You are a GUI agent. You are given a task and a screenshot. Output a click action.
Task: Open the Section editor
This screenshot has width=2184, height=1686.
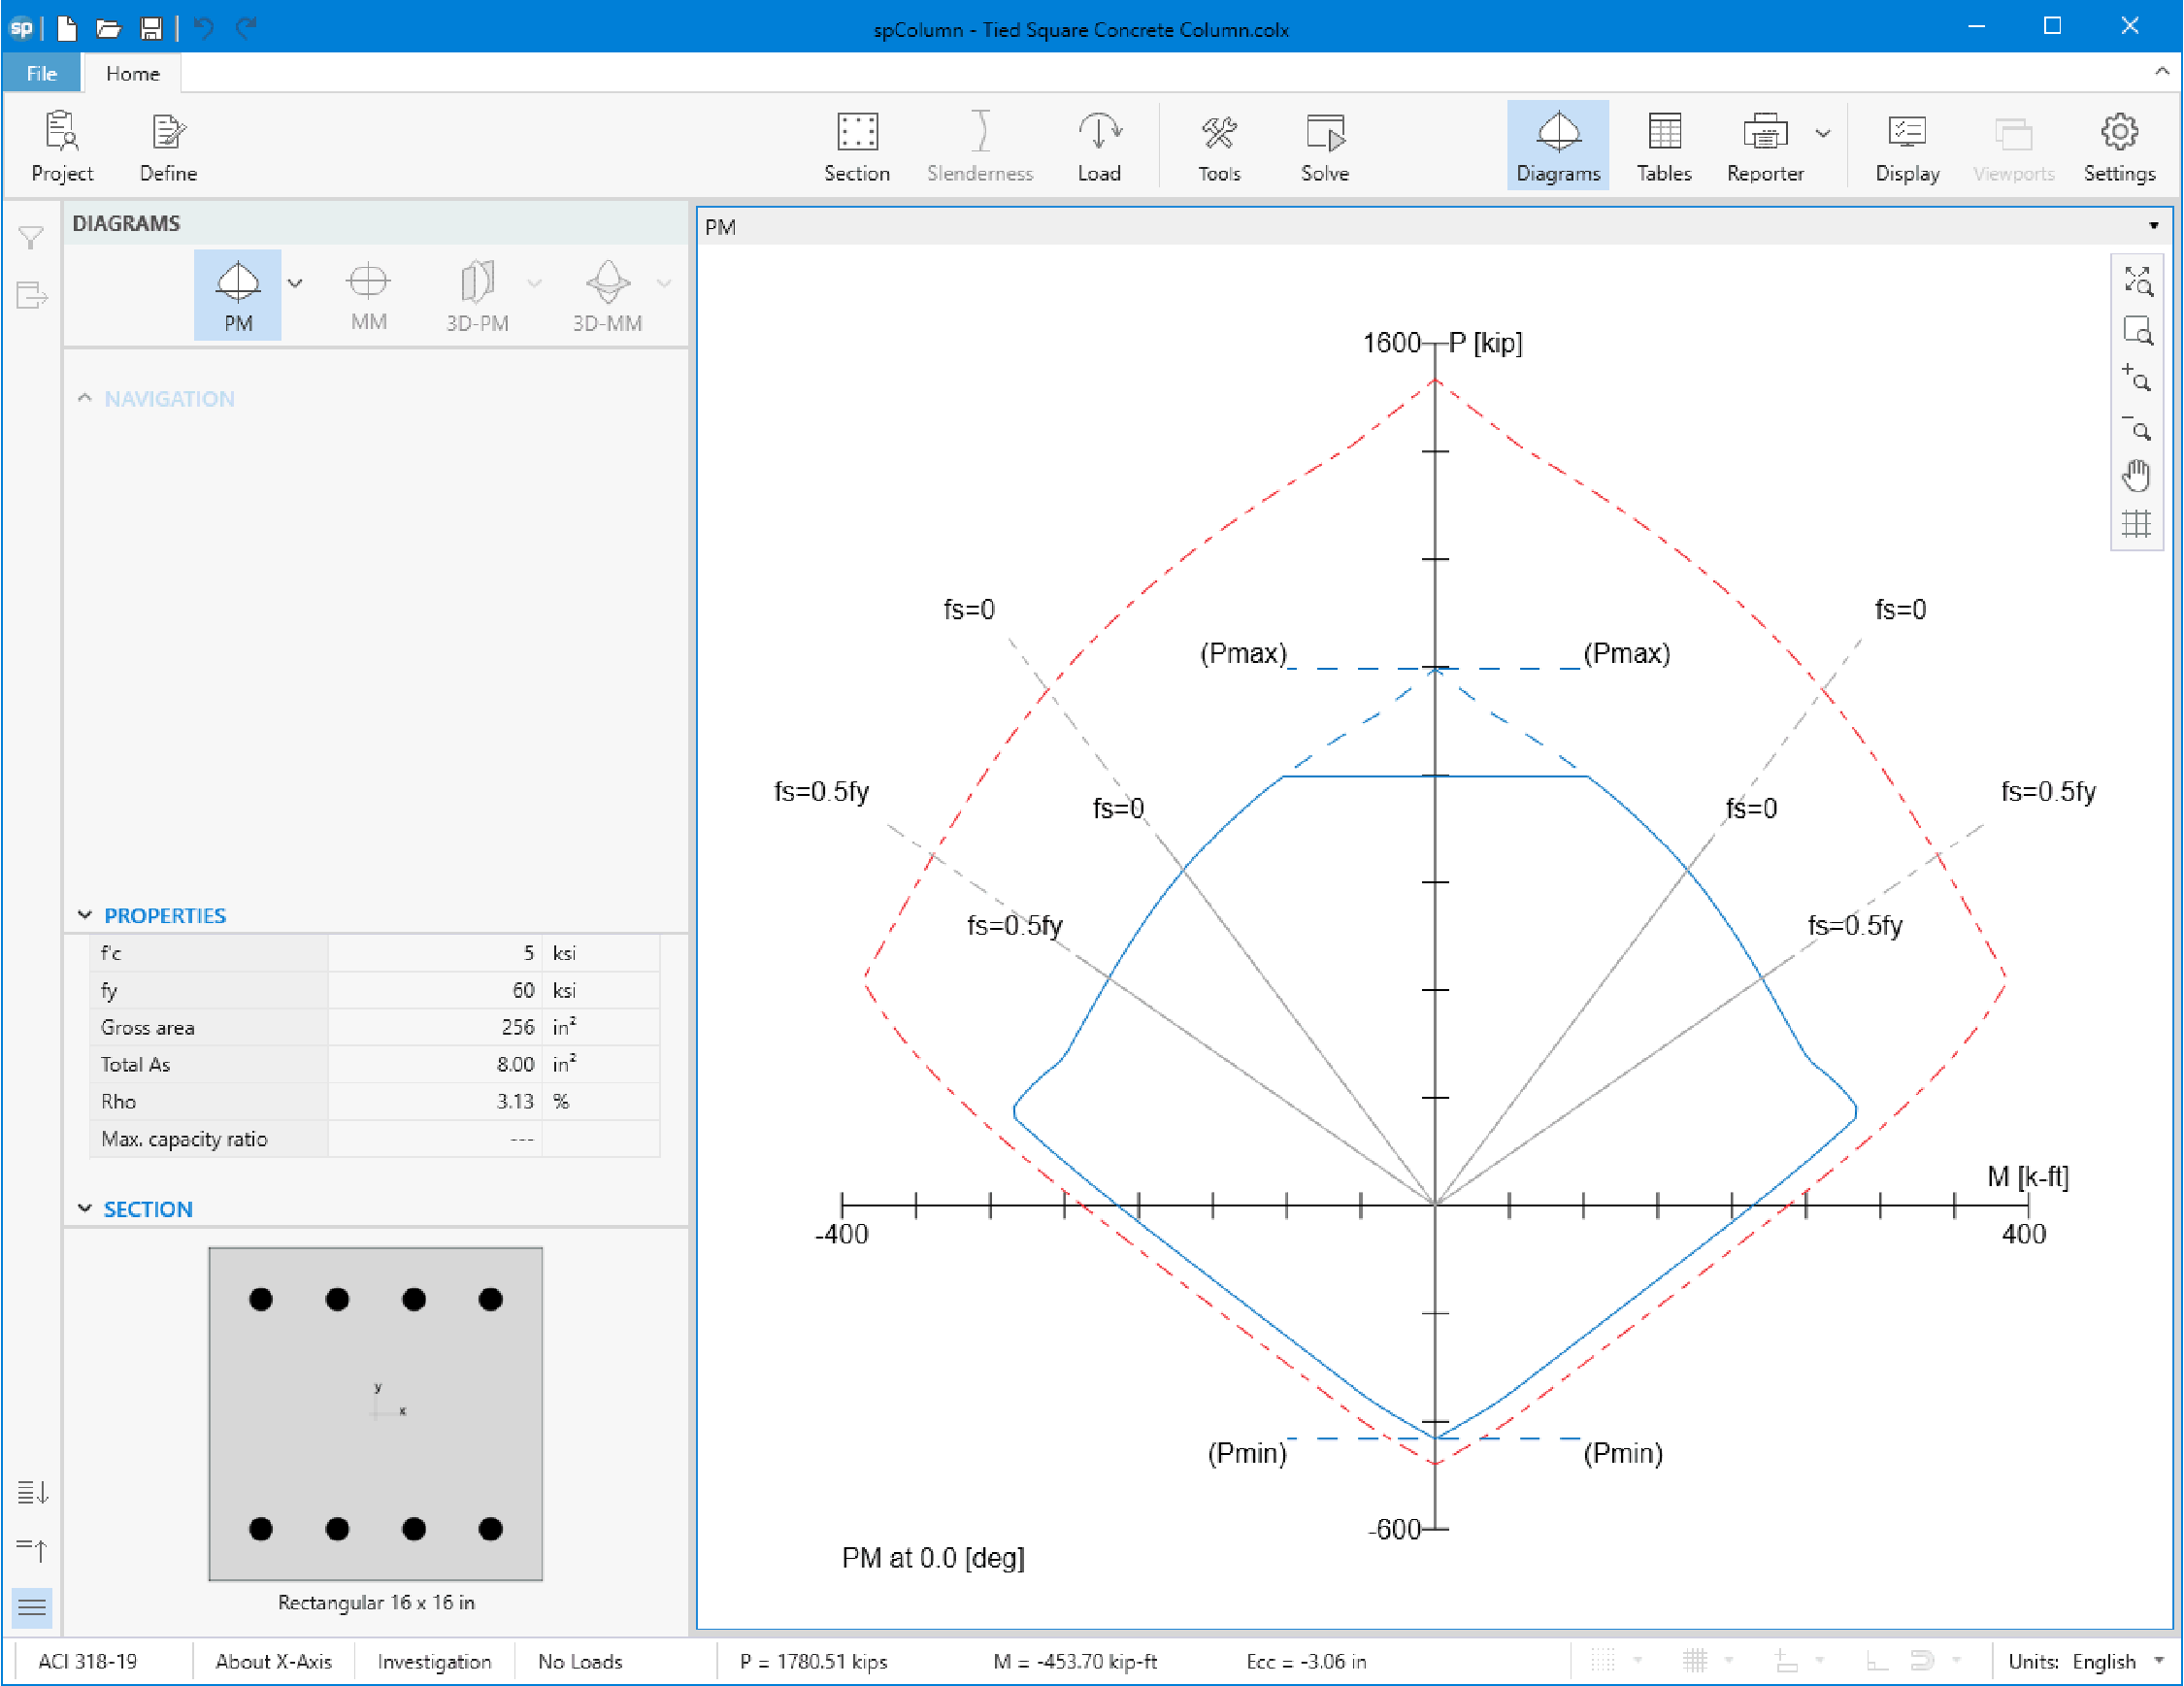click(x=857, y=146)
